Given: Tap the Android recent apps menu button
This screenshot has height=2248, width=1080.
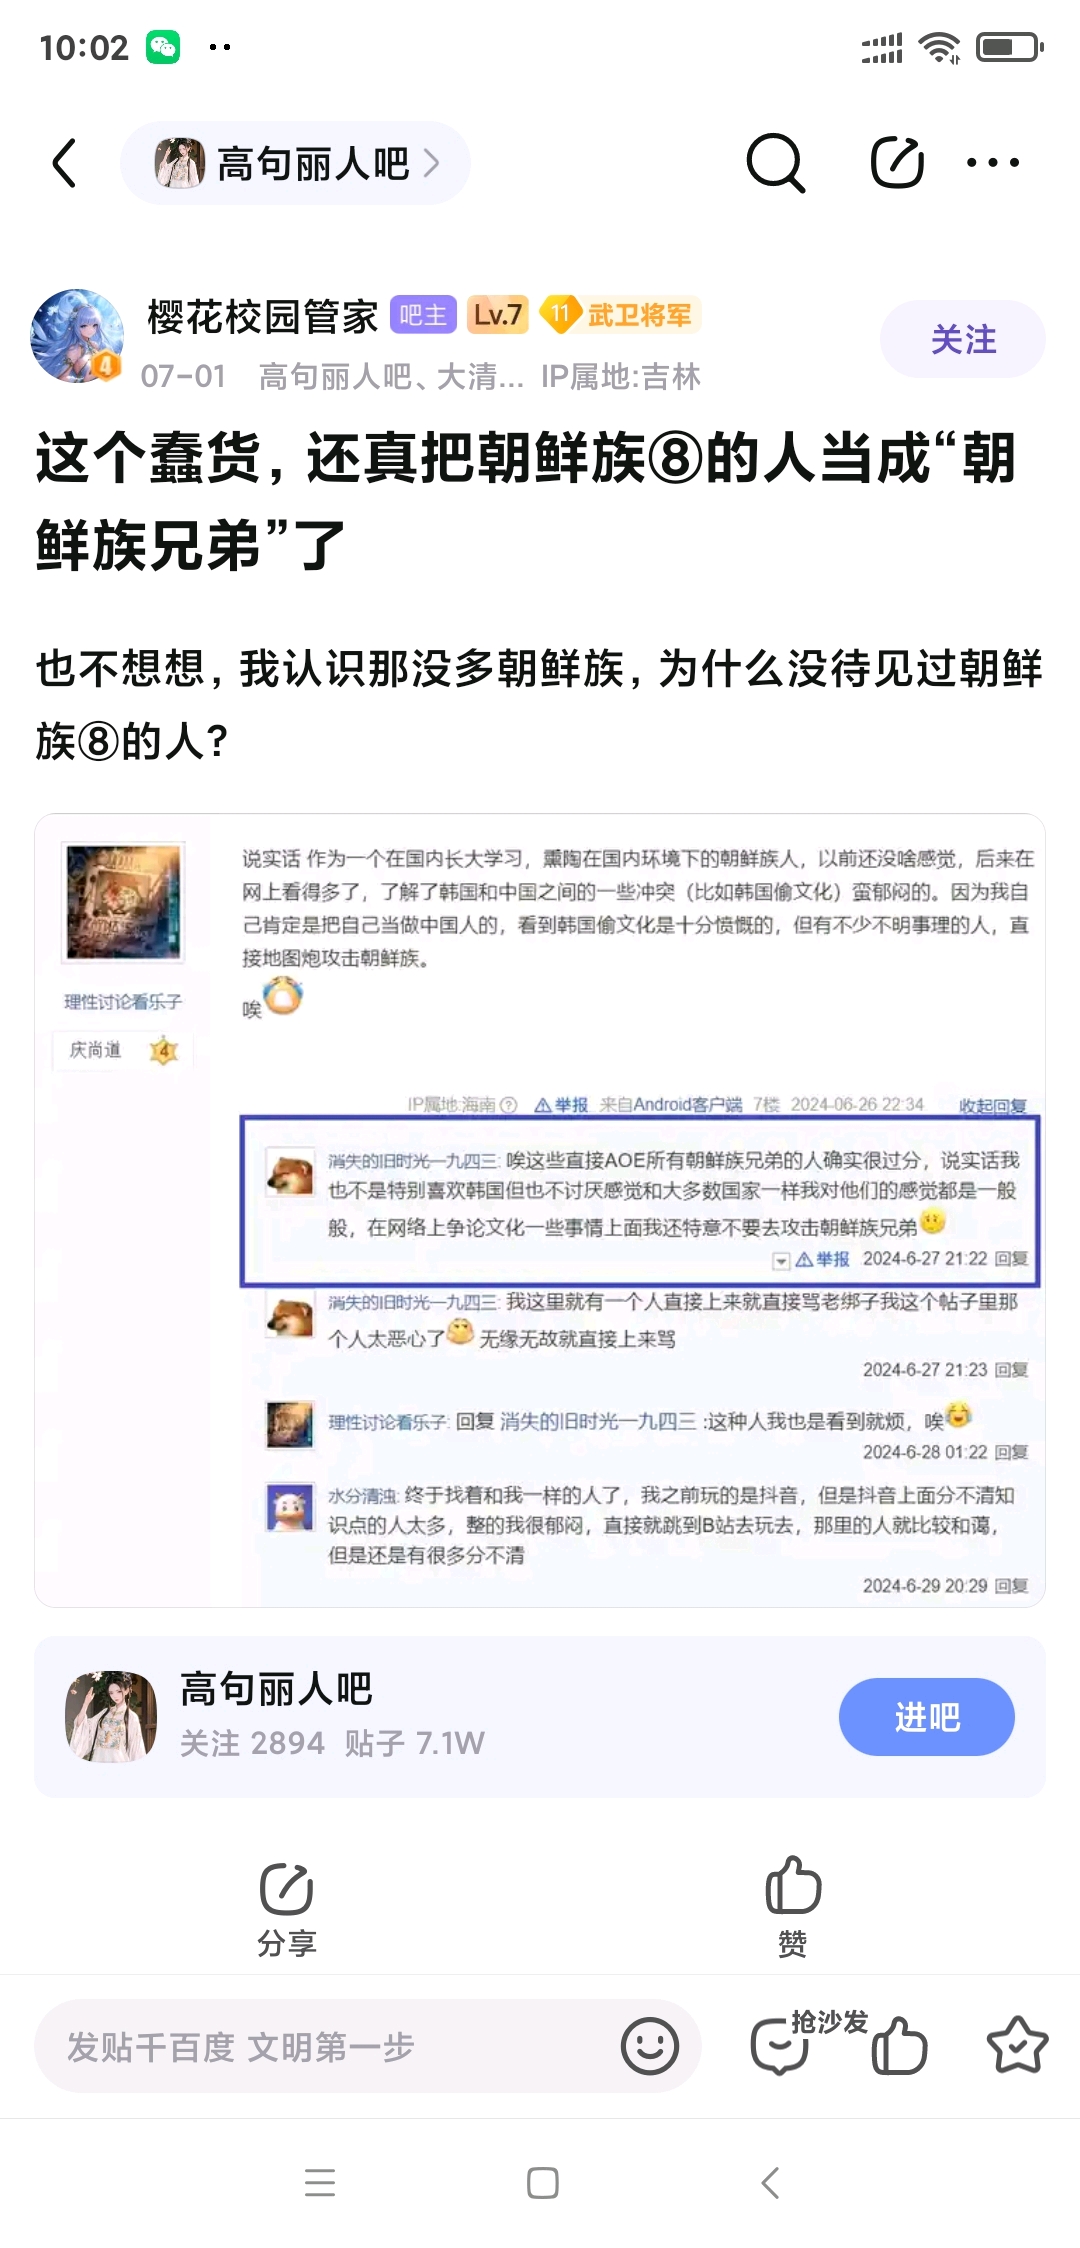Looking at the screenshot, I should [x=320, y=2182].
